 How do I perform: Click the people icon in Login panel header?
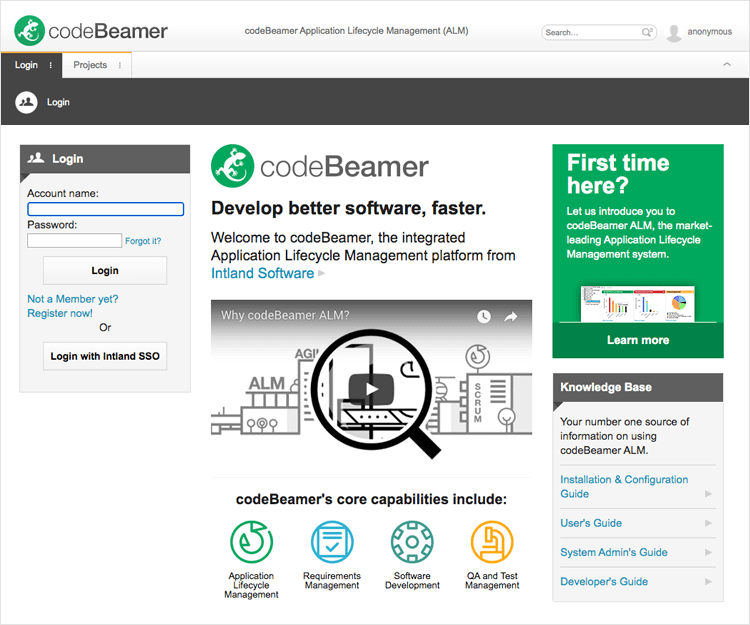[36, 158]
